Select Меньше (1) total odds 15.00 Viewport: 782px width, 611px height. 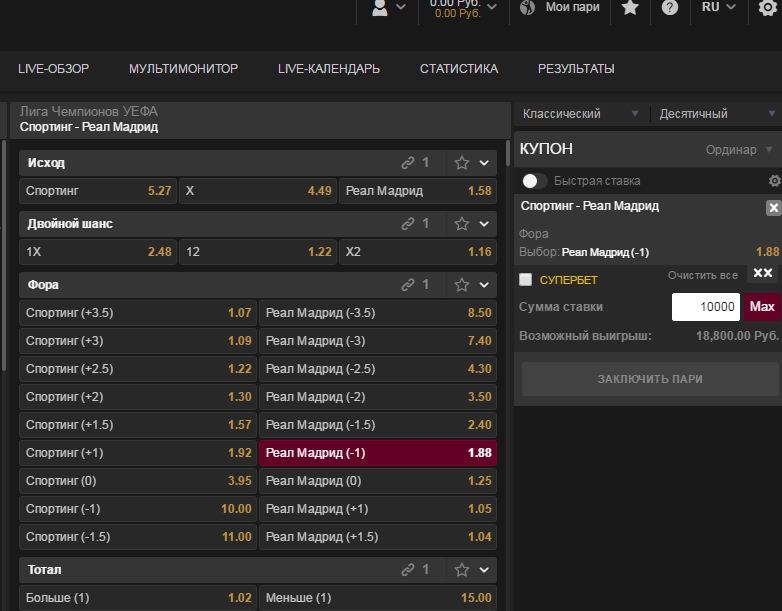378,598
